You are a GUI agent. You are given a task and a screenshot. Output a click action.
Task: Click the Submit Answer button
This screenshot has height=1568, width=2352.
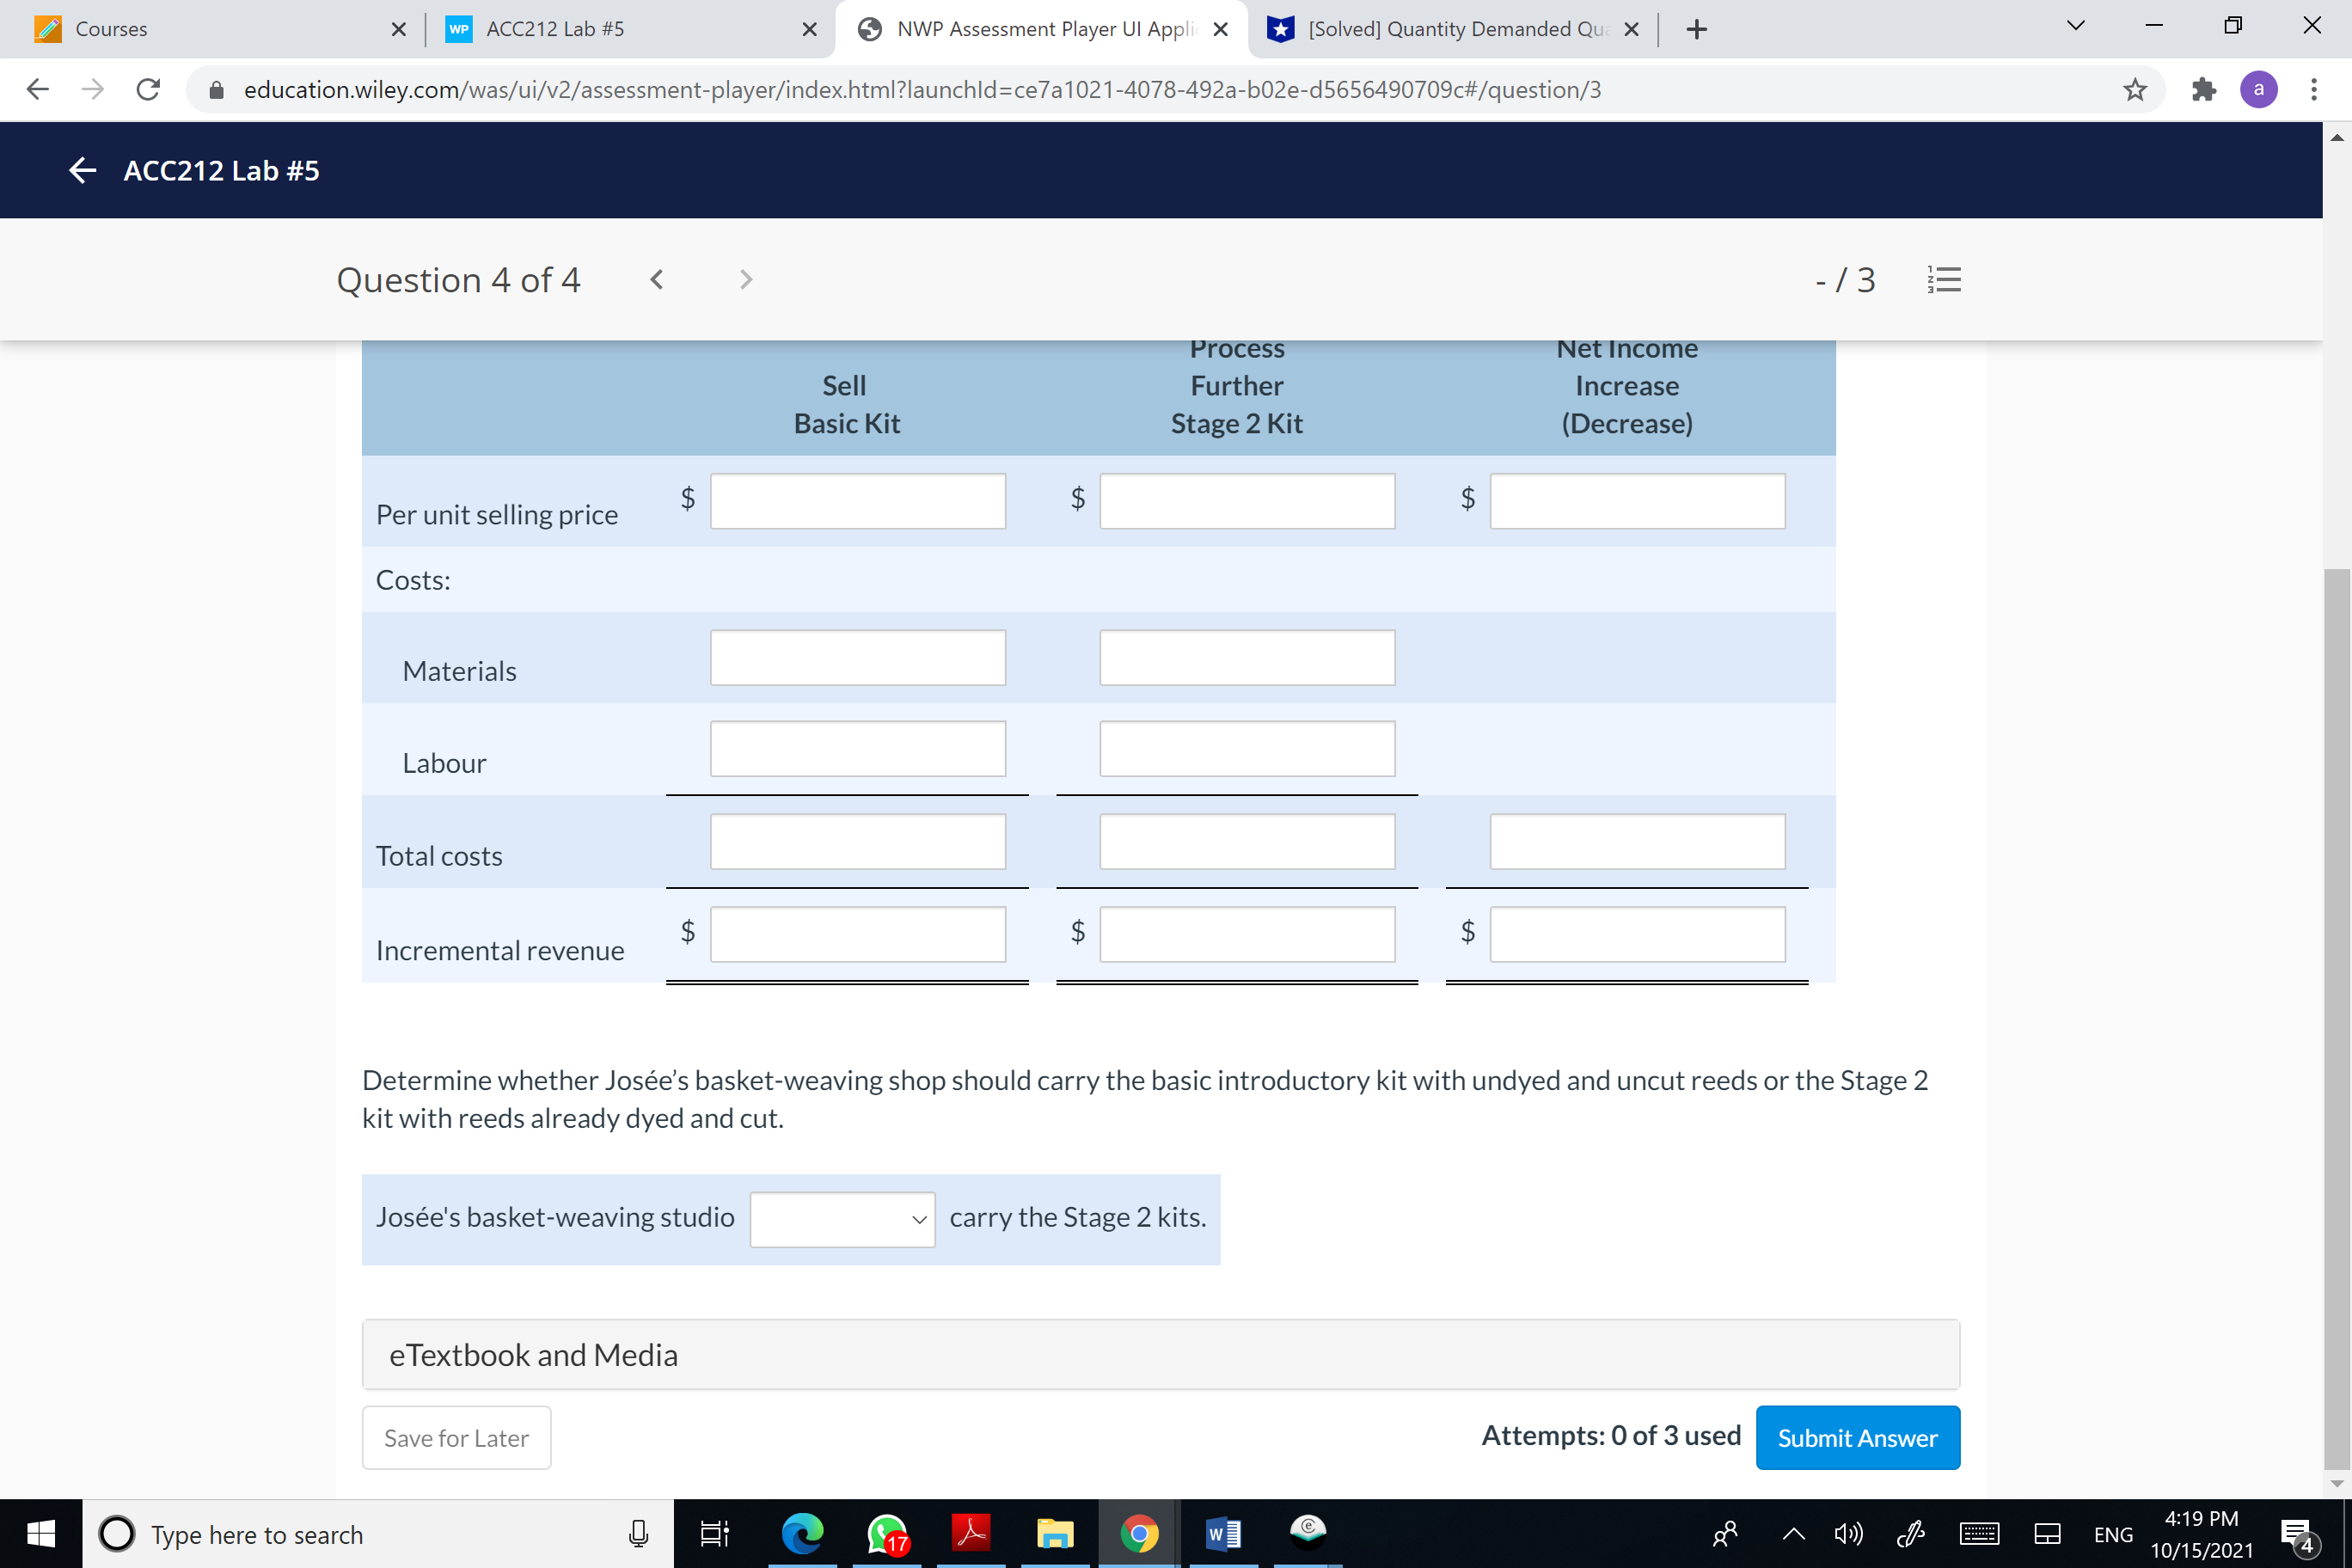point(1857,1437)
